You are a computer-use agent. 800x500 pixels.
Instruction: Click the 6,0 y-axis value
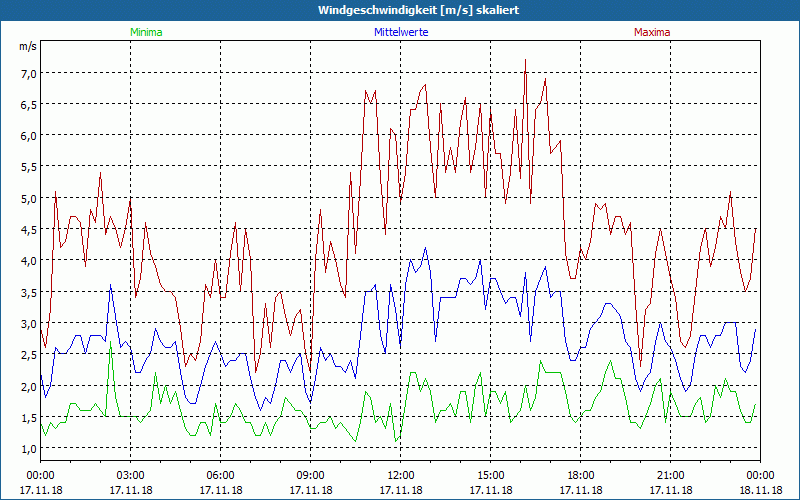click(29, 136)
